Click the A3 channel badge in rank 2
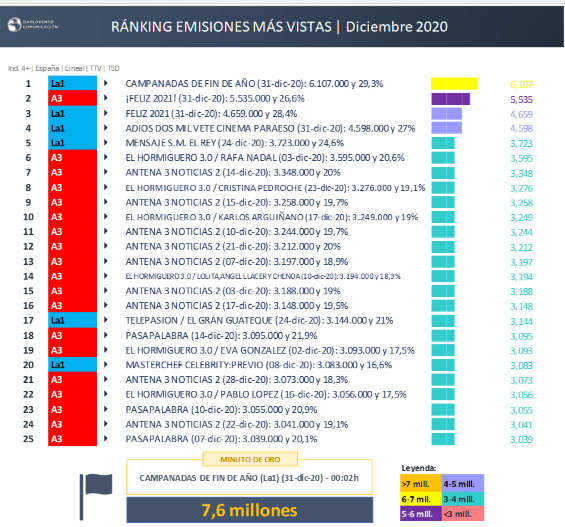Viewport: 565px width, 527px height. [x=72, y=98]
